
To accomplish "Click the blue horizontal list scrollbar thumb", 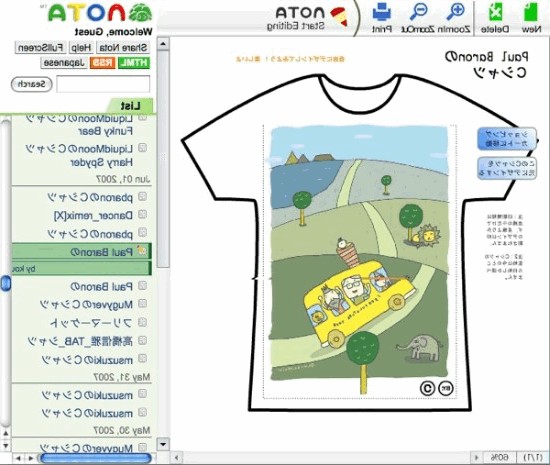I will coord(95,458).
